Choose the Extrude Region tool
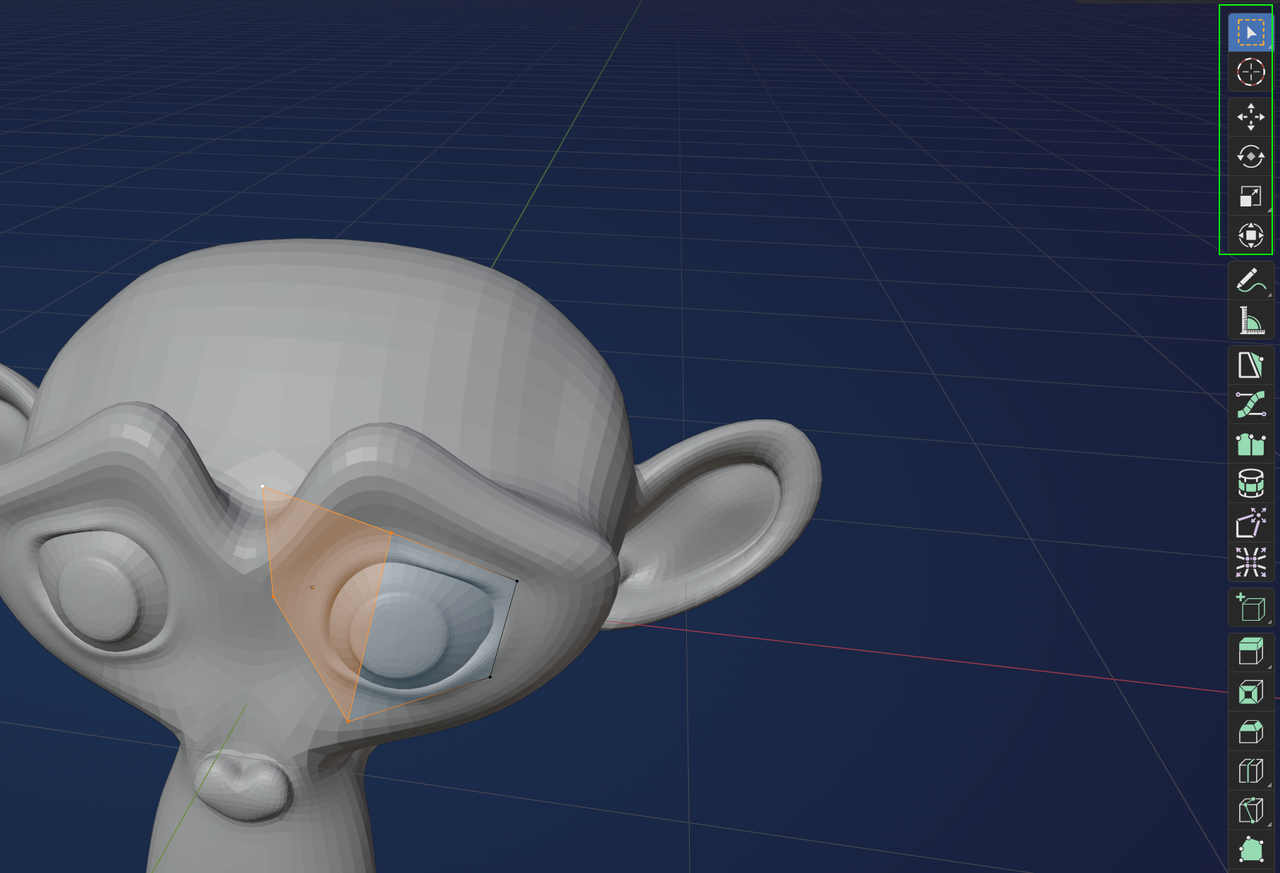This screenshot has height=873, width=1280. 1250,650
